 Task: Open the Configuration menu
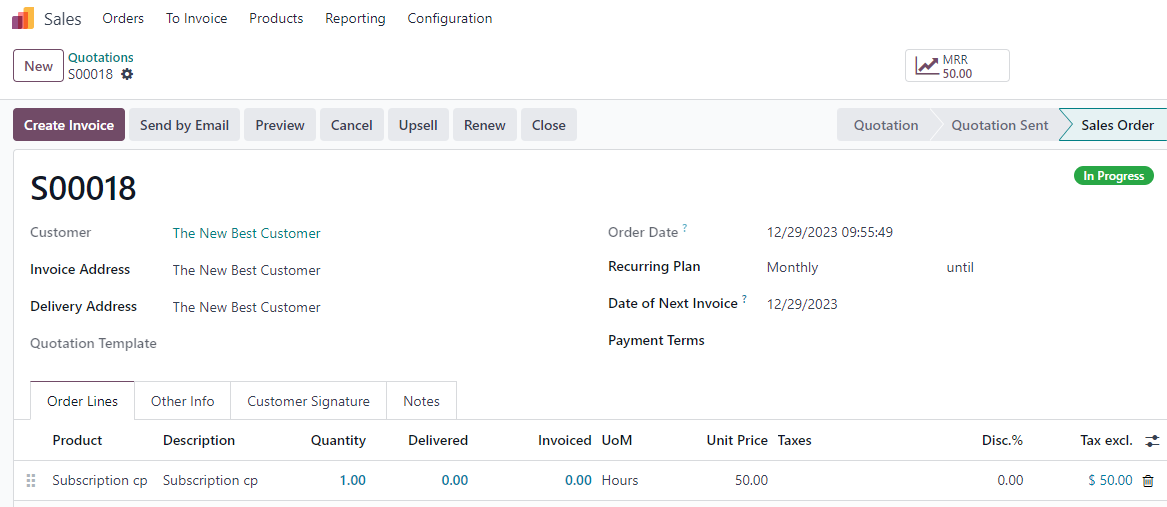click(450, 19)
